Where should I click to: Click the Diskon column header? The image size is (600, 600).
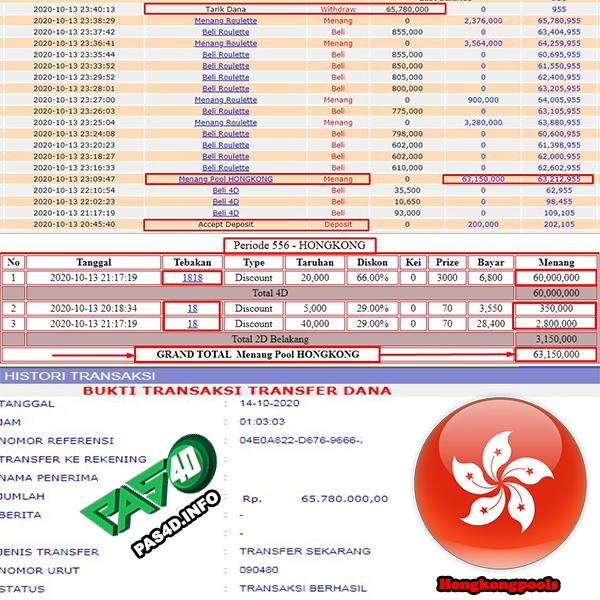[372, 262]
